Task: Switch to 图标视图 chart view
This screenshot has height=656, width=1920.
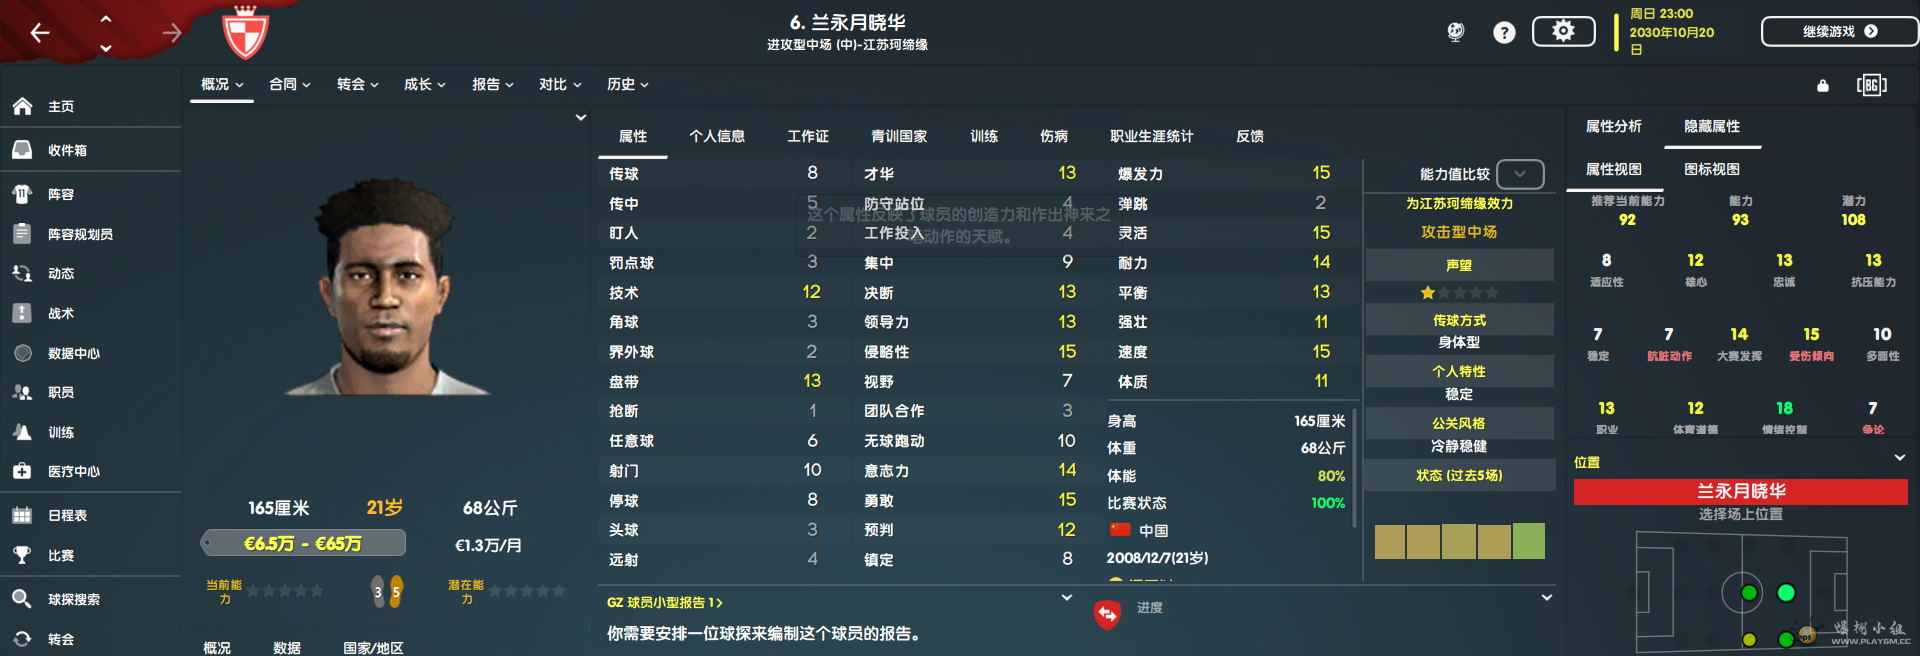Action: (1711, 169)
